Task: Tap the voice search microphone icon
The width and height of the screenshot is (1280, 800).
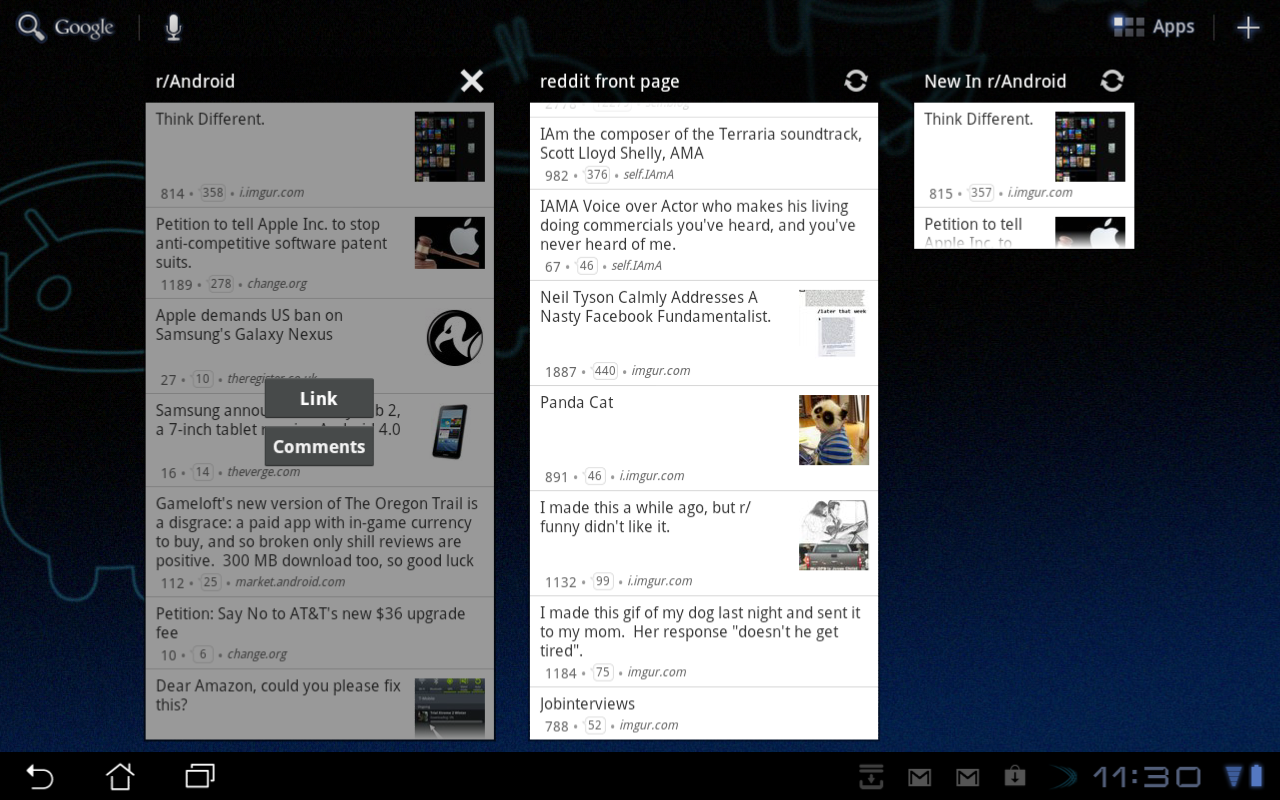Action: [171, 27]
